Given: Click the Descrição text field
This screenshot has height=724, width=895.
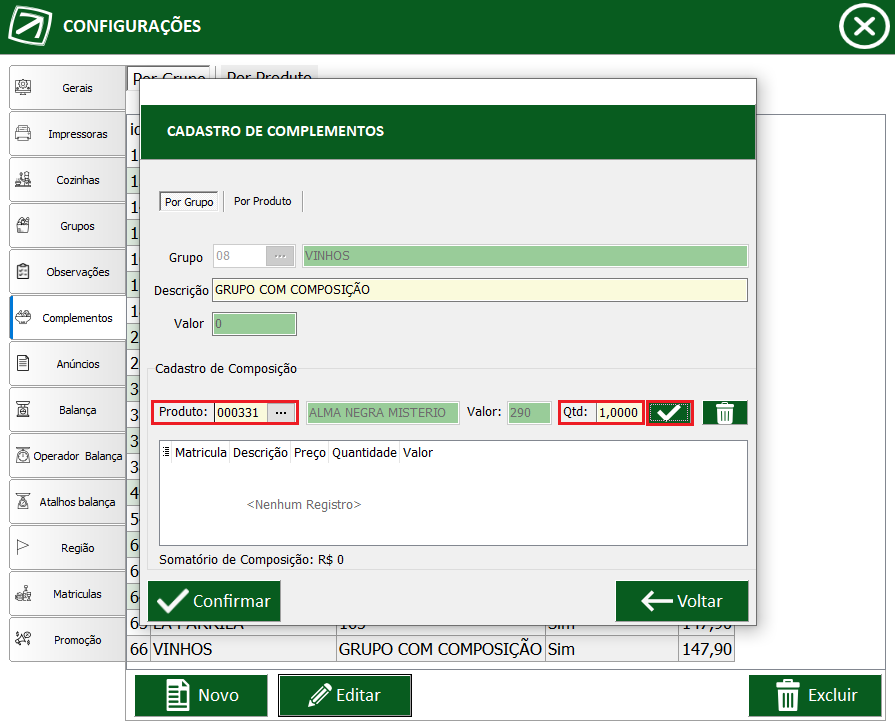Looking at the screenshot, I should click(479, 290).
